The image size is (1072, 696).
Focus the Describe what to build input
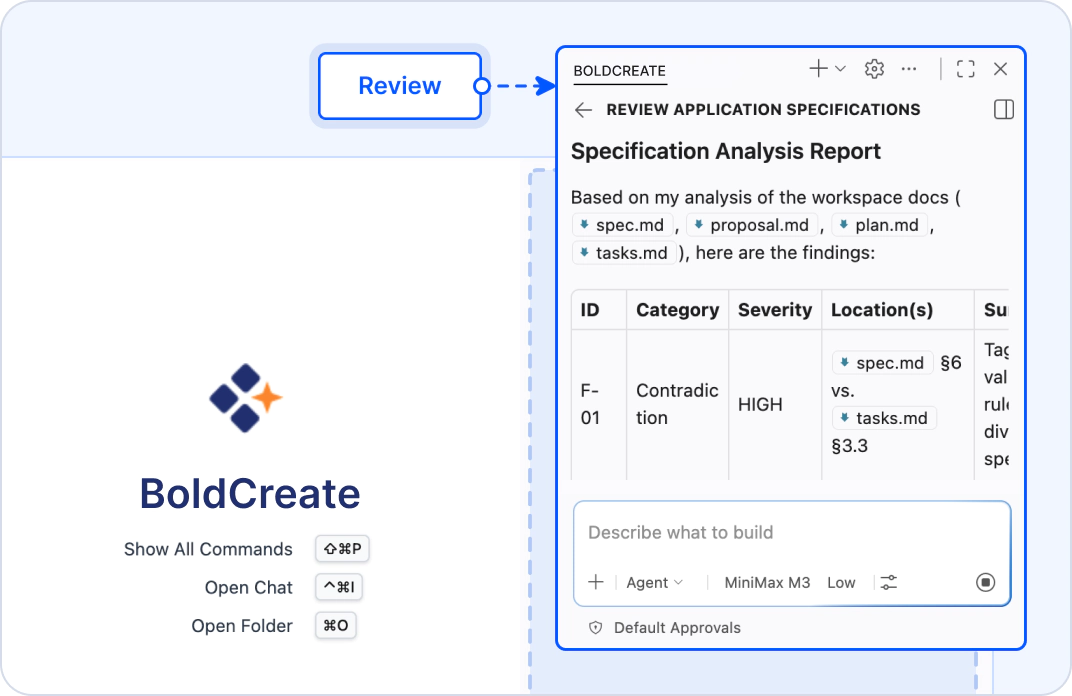coord(792,533)
